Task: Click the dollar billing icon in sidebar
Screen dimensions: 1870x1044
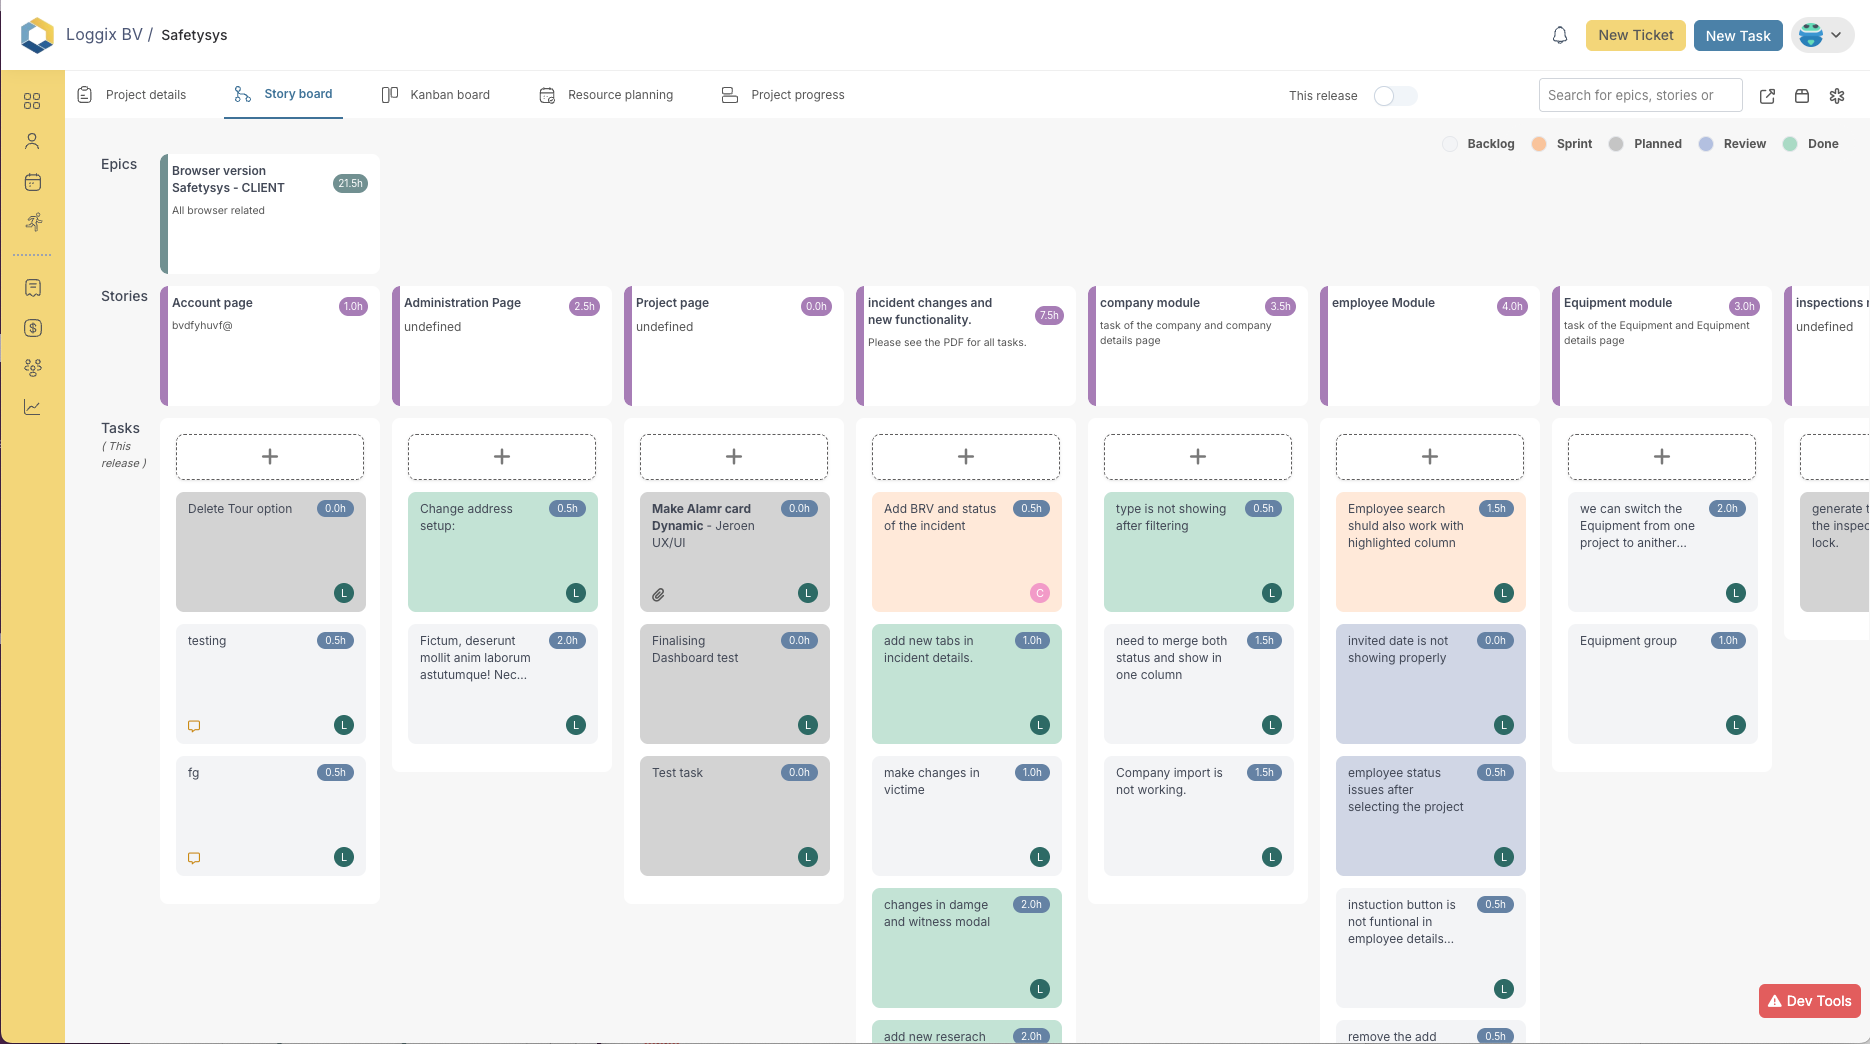Action: pos(32,328)
